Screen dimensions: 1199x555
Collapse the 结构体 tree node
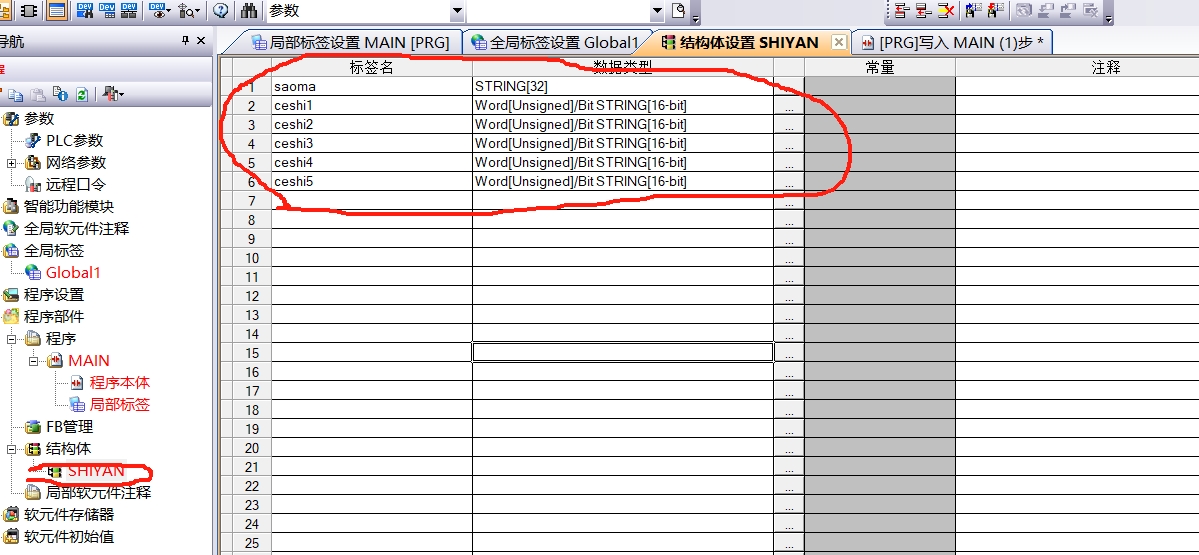[x=12, y=449]
